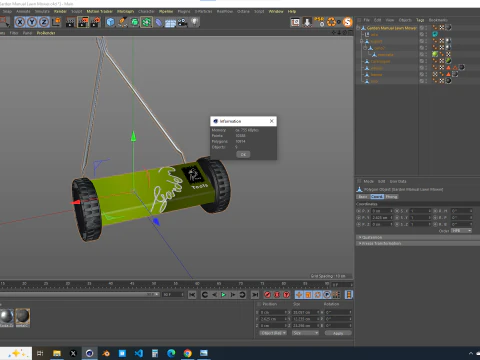
Task: Open the MoGraph menu
Action: coord(125,11)
